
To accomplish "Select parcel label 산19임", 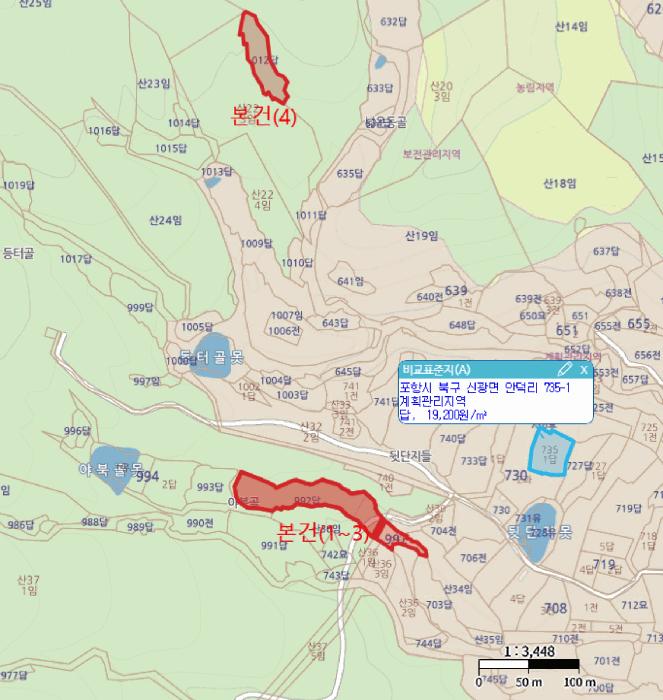I will point(421,236).
